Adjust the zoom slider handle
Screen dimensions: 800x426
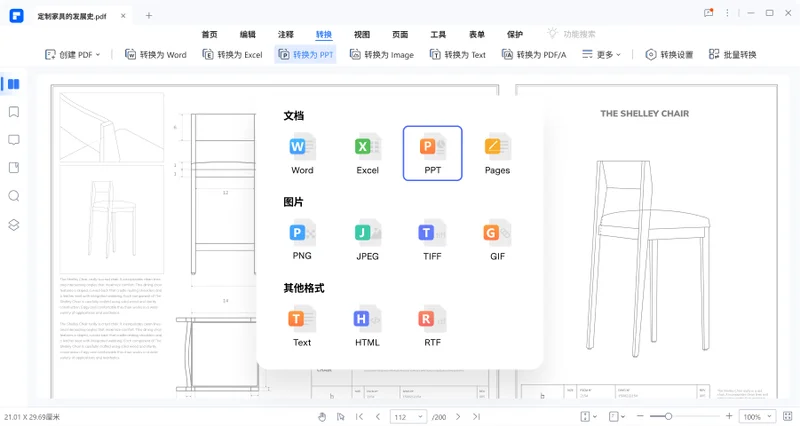(668, 416)
